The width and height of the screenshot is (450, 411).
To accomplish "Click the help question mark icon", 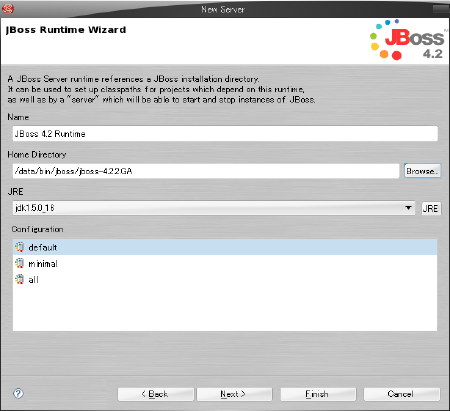I will [18, 393].
